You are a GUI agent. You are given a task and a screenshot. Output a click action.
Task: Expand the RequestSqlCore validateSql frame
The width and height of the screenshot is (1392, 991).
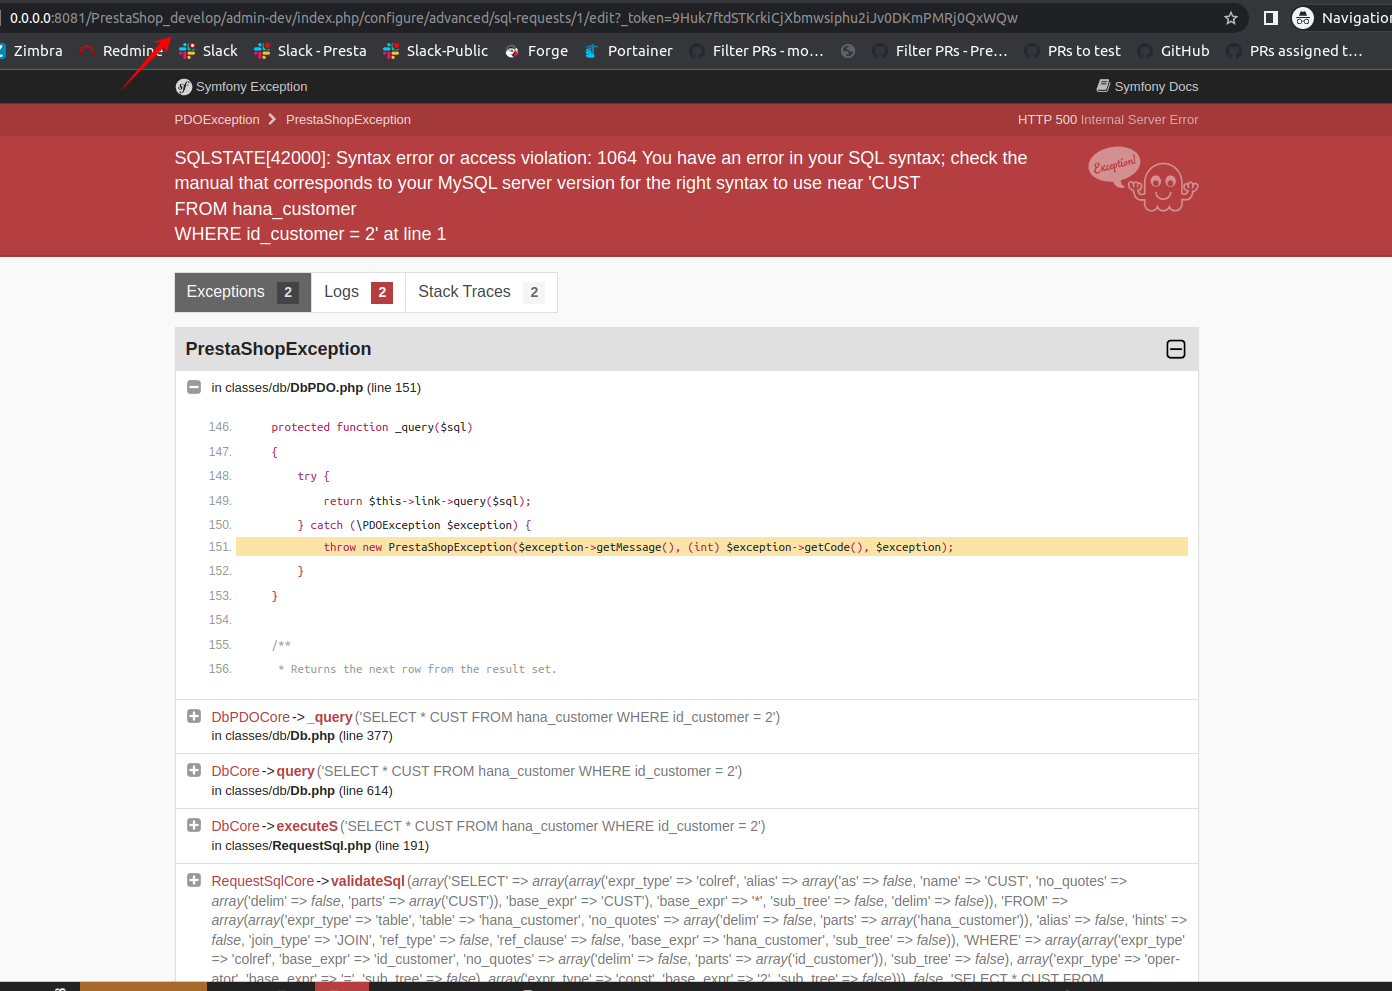pyautogui.click(x=193, y=880)
